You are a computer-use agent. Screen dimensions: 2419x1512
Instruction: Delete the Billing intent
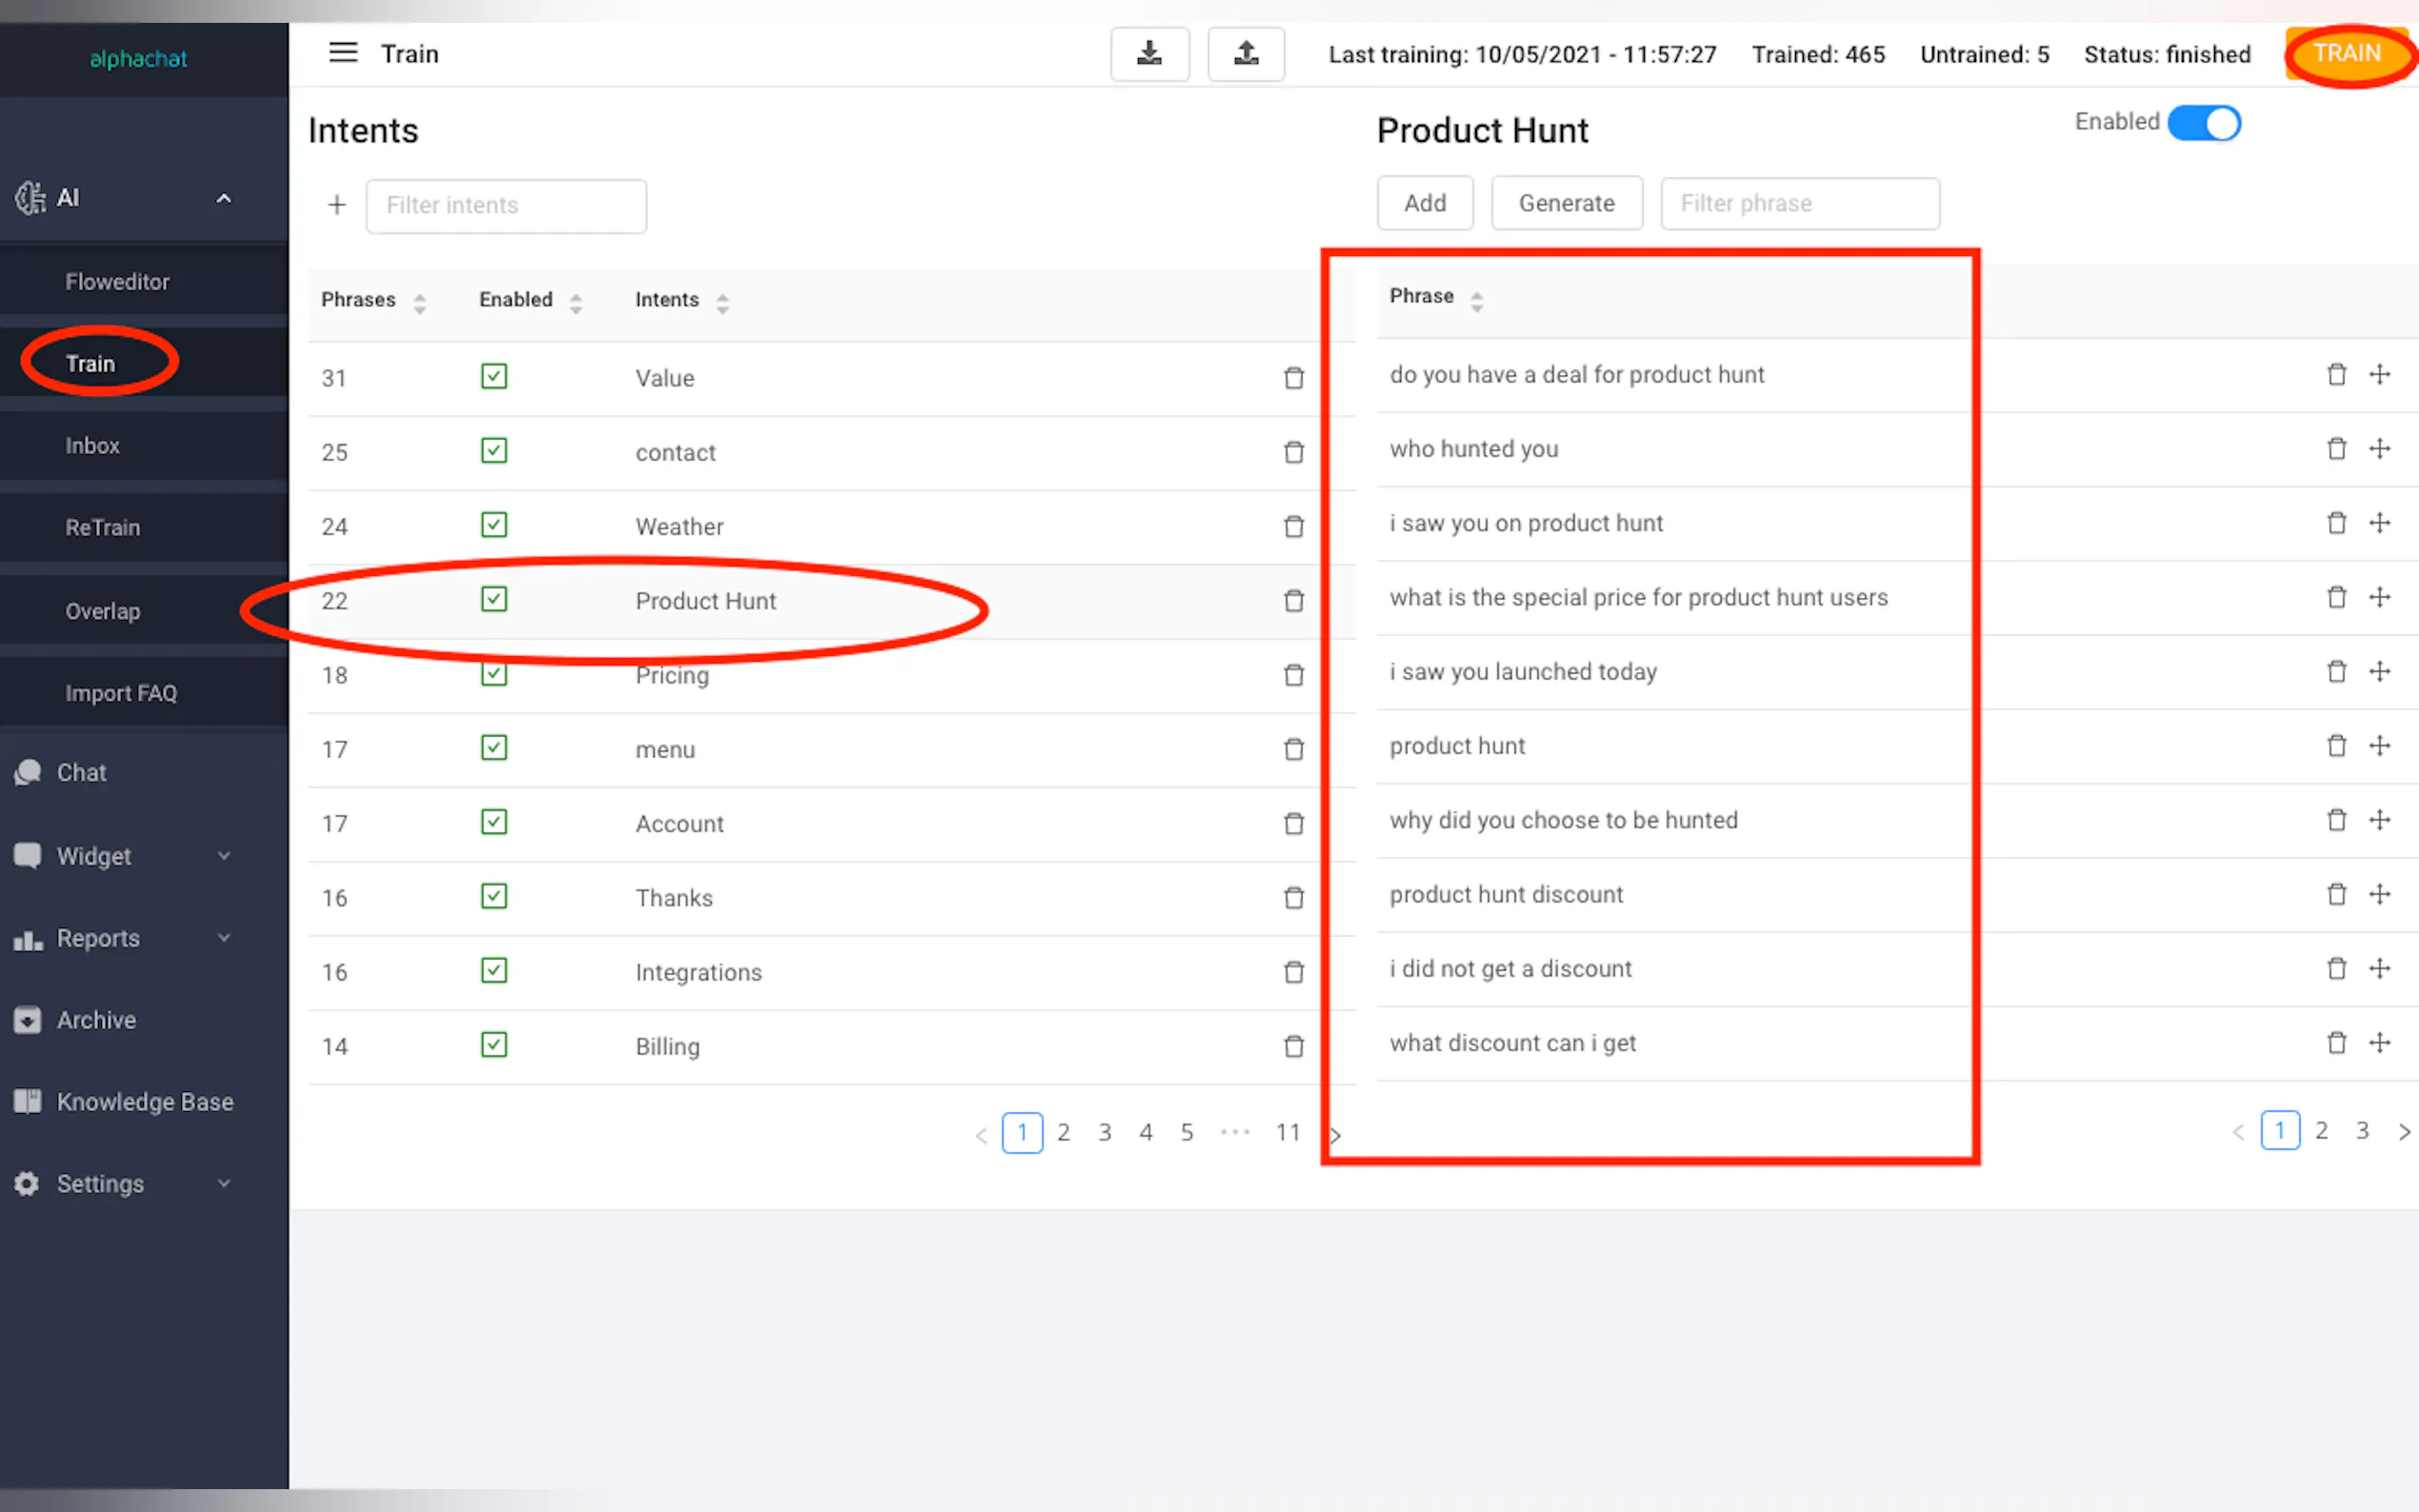1293,1046
